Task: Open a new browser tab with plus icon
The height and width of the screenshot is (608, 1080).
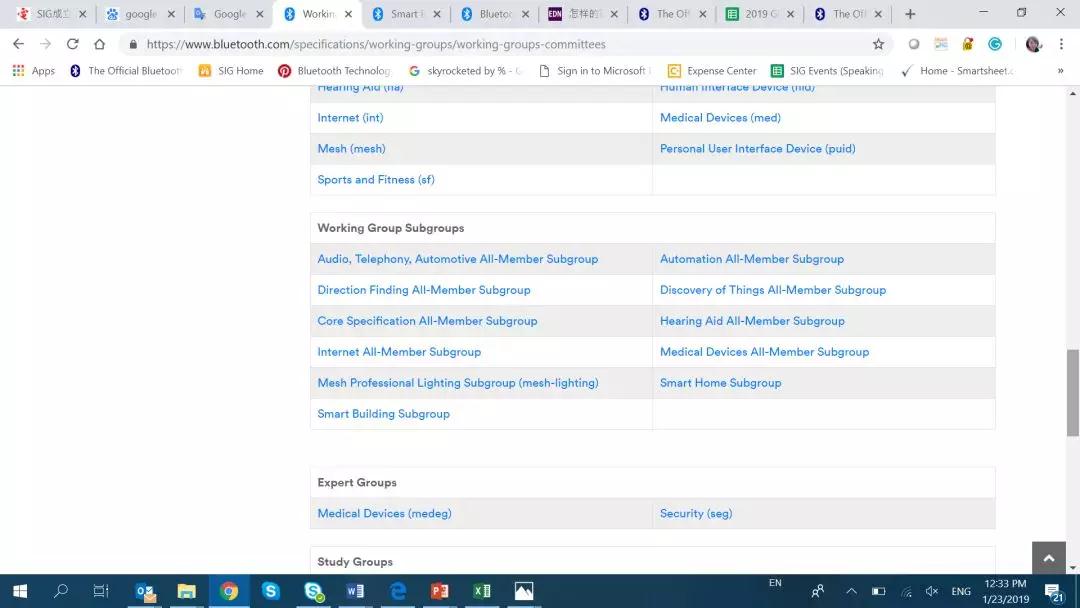Action: 910,14
